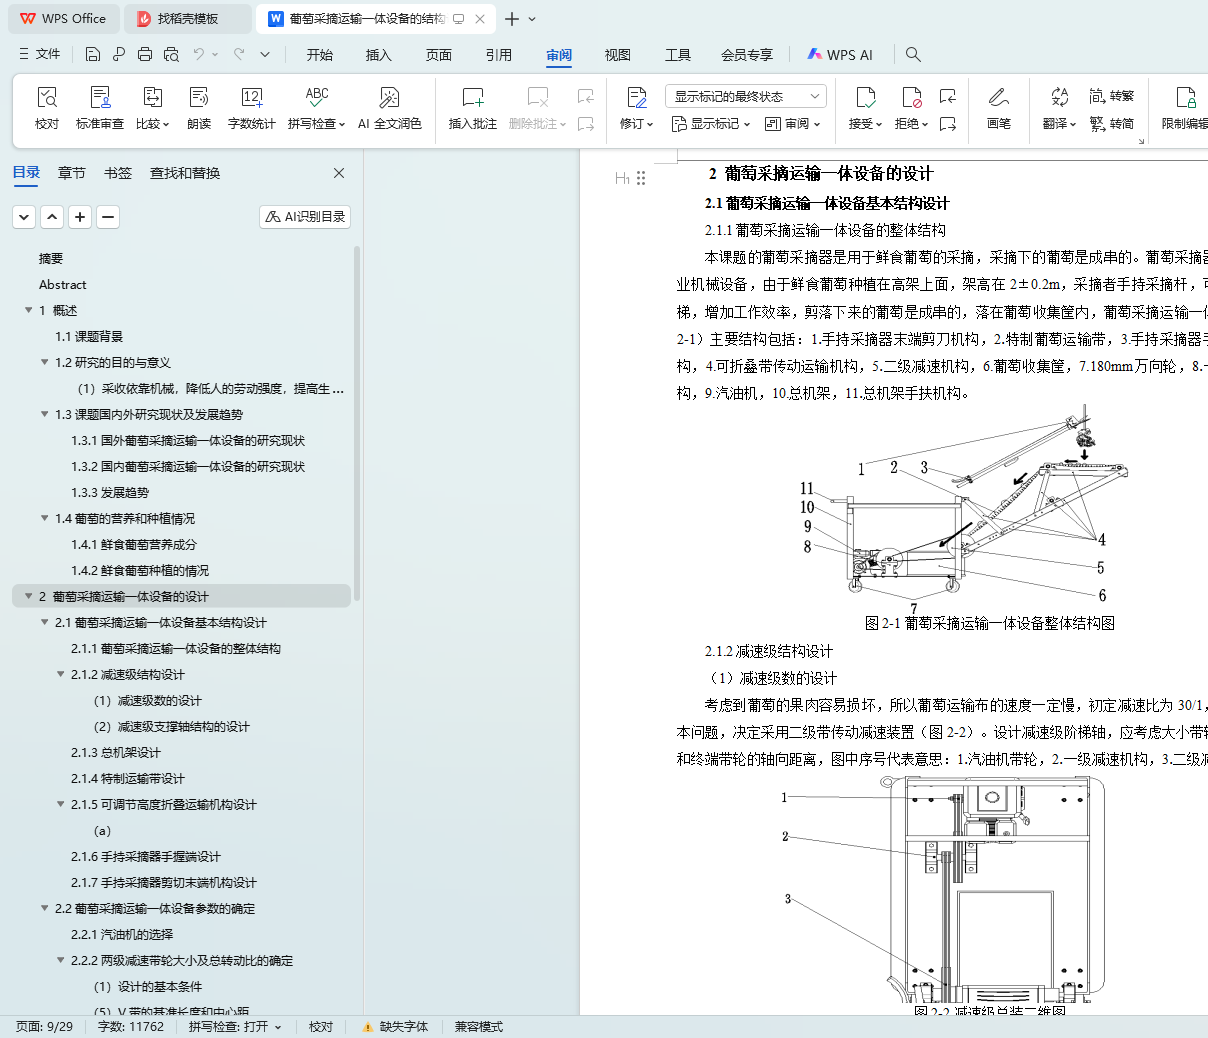Click the WPS Office home tab
This screenshot has width=1208, height=1038.
64,19
